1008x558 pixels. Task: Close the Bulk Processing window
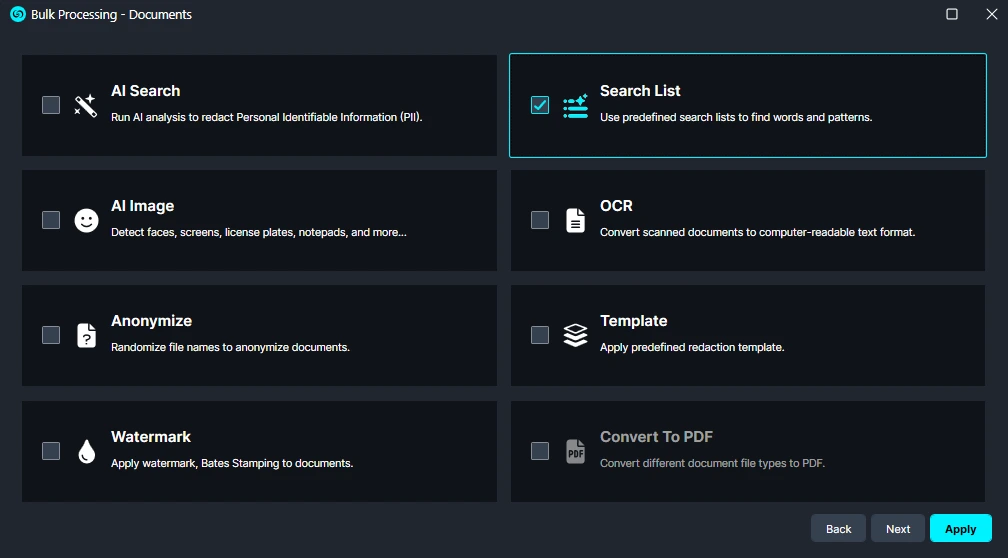(x=992, y=14)
